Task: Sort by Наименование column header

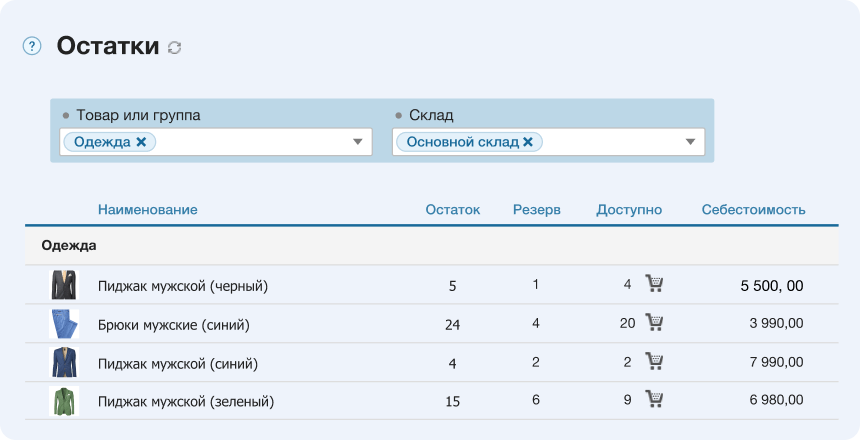Action: click(147, 210)
